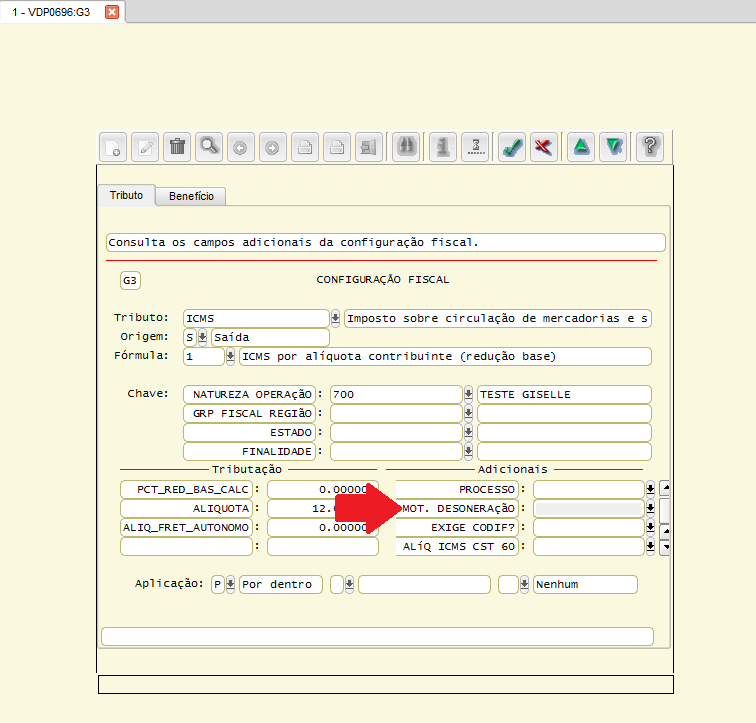Viewport: 756px width, 723px height.
Task: Click the FINALIDADE value field
Action: 396,452
